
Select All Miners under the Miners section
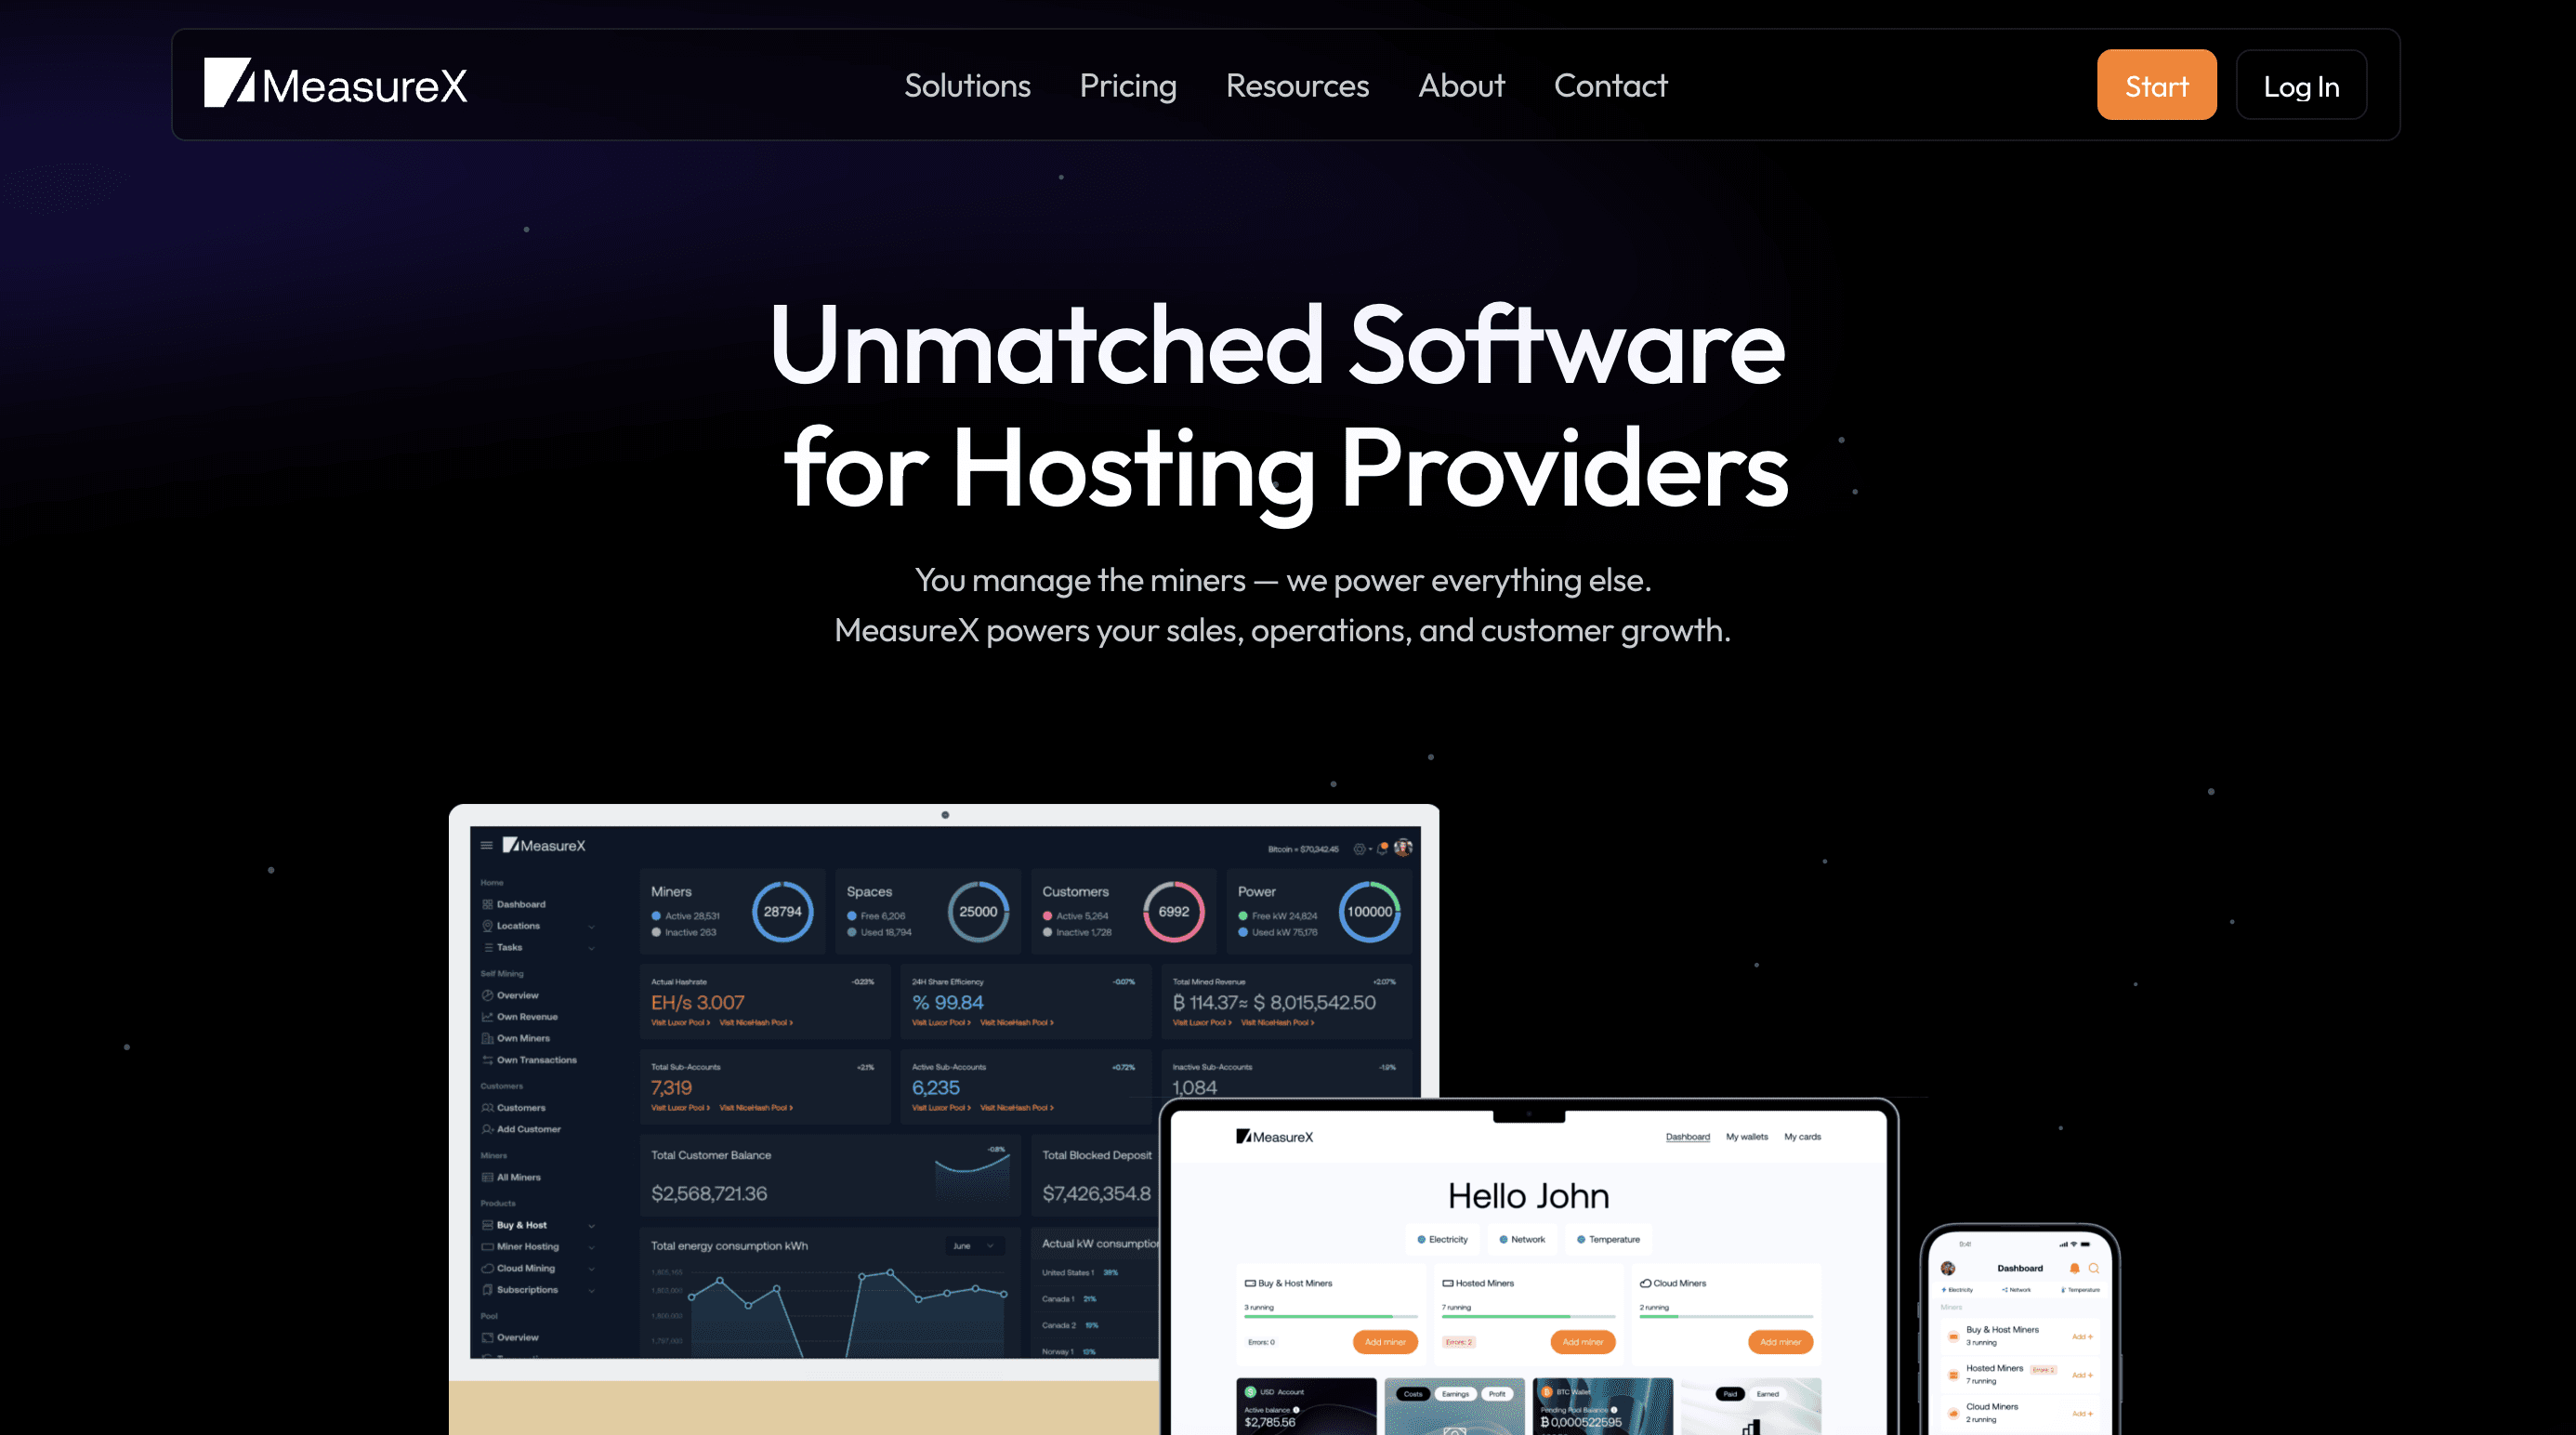pos(519,1177)
